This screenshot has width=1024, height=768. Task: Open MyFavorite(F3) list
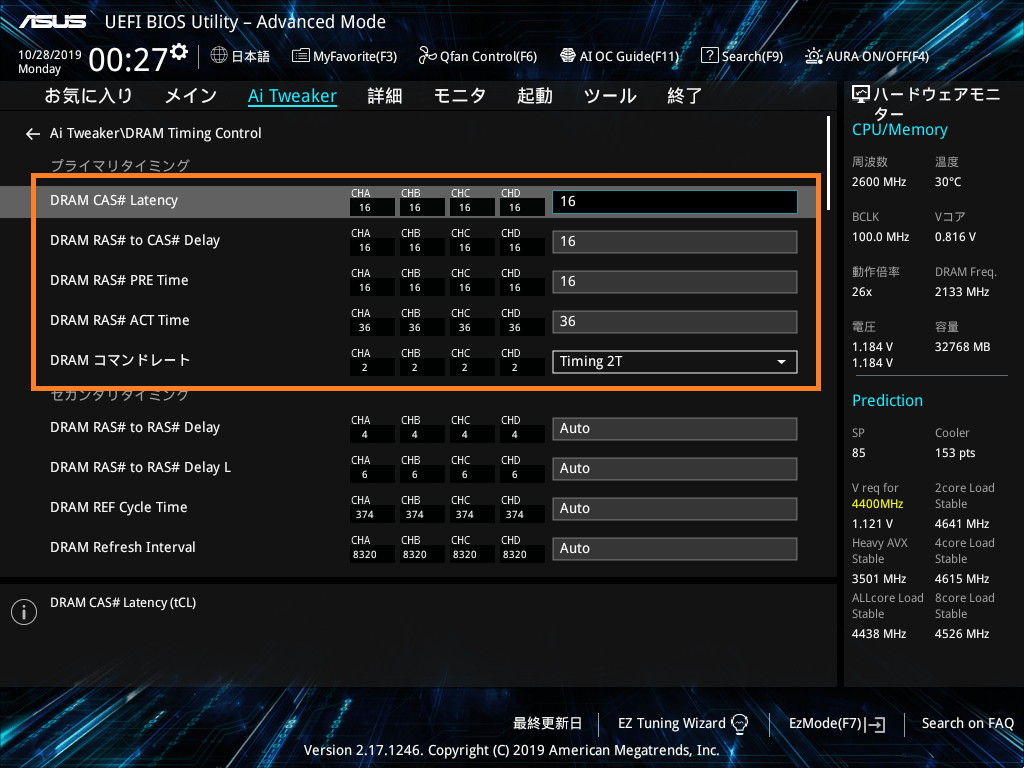pos(344,56)
